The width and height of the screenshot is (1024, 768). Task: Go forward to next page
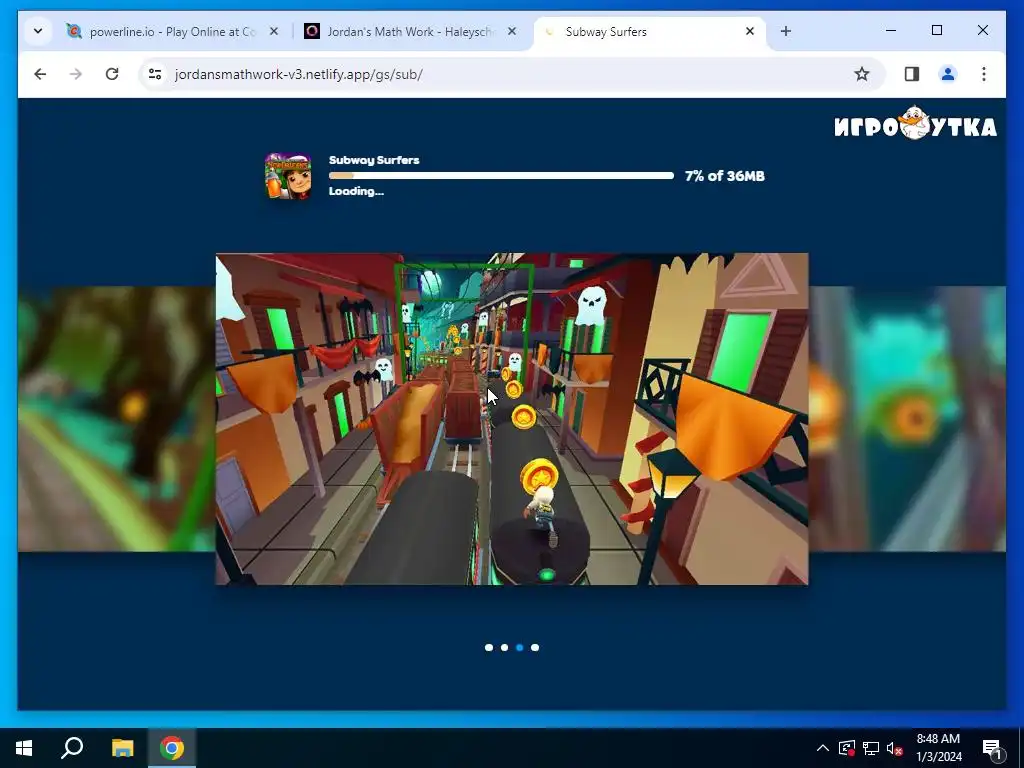pos(76,74)
